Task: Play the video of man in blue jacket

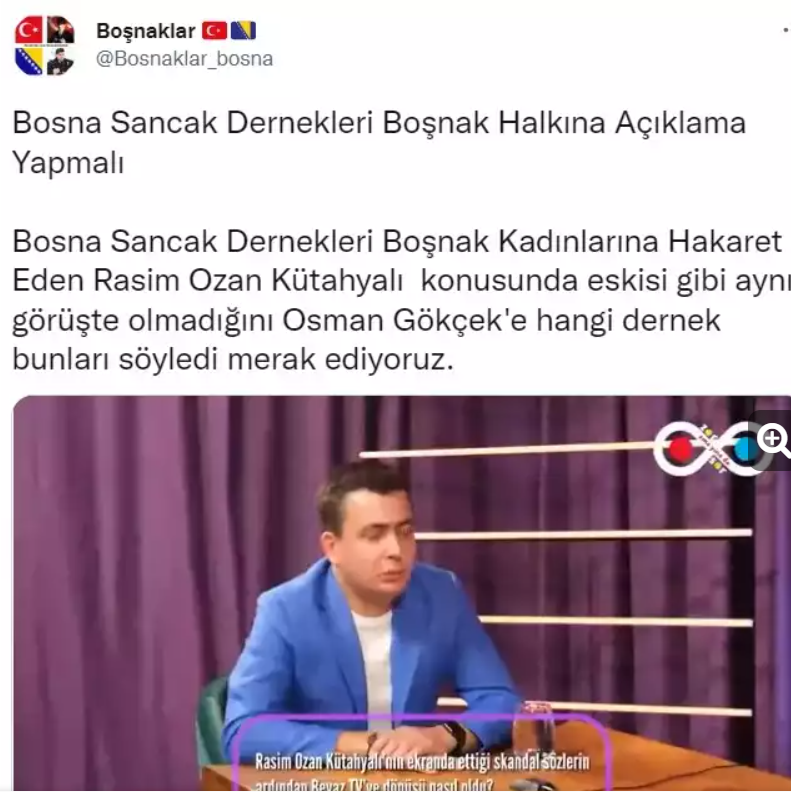Action: coord(402,593)
